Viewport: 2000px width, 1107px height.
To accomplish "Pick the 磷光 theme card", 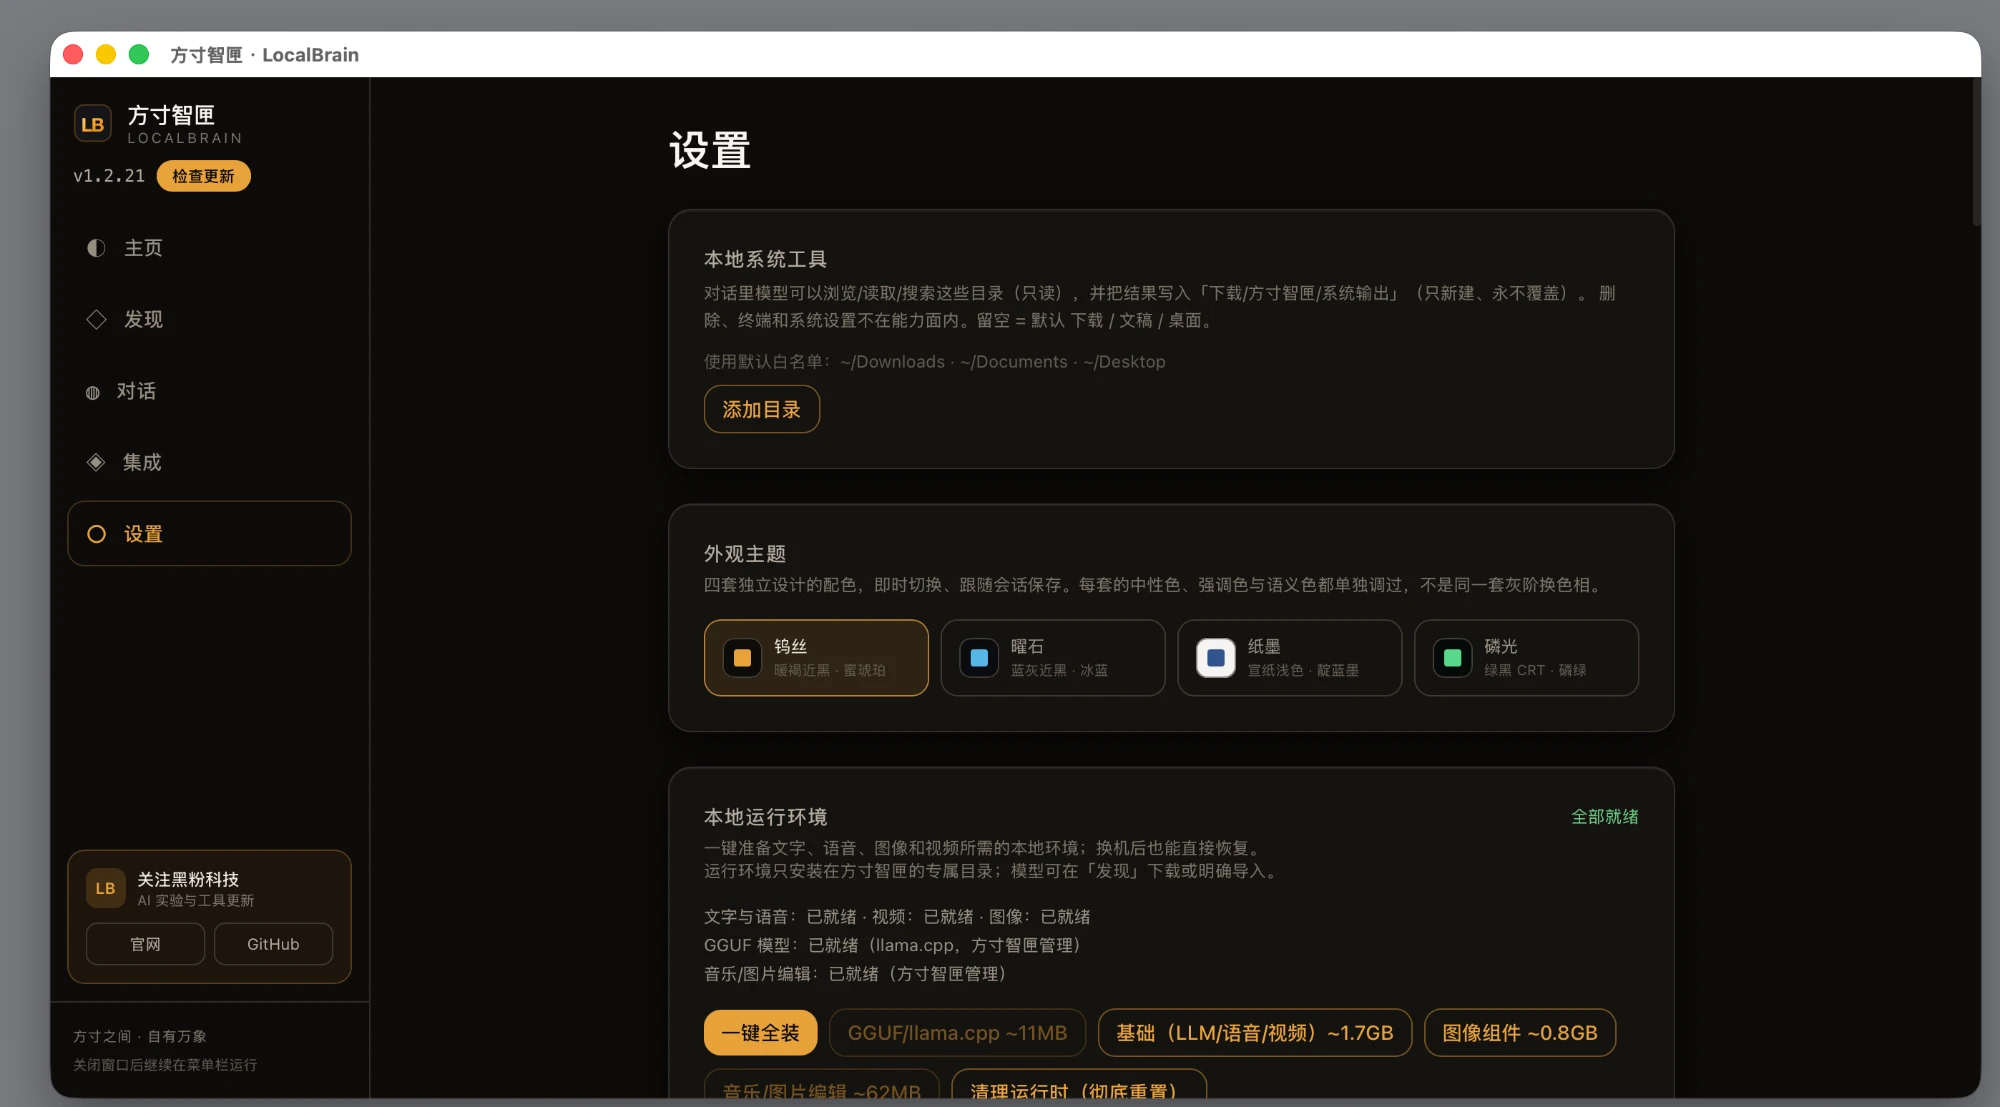I will tap(1526, 658).
